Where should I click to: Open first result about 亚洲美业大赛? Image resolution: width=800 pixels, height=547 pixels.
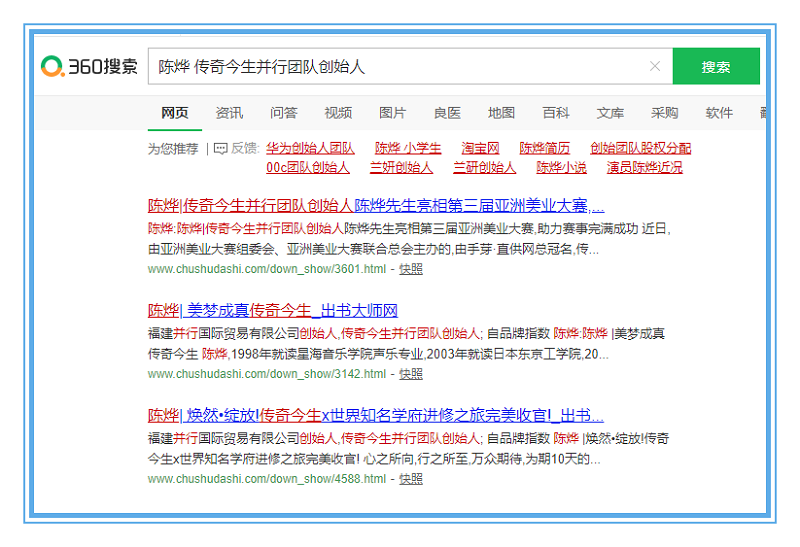coord(375,206)
